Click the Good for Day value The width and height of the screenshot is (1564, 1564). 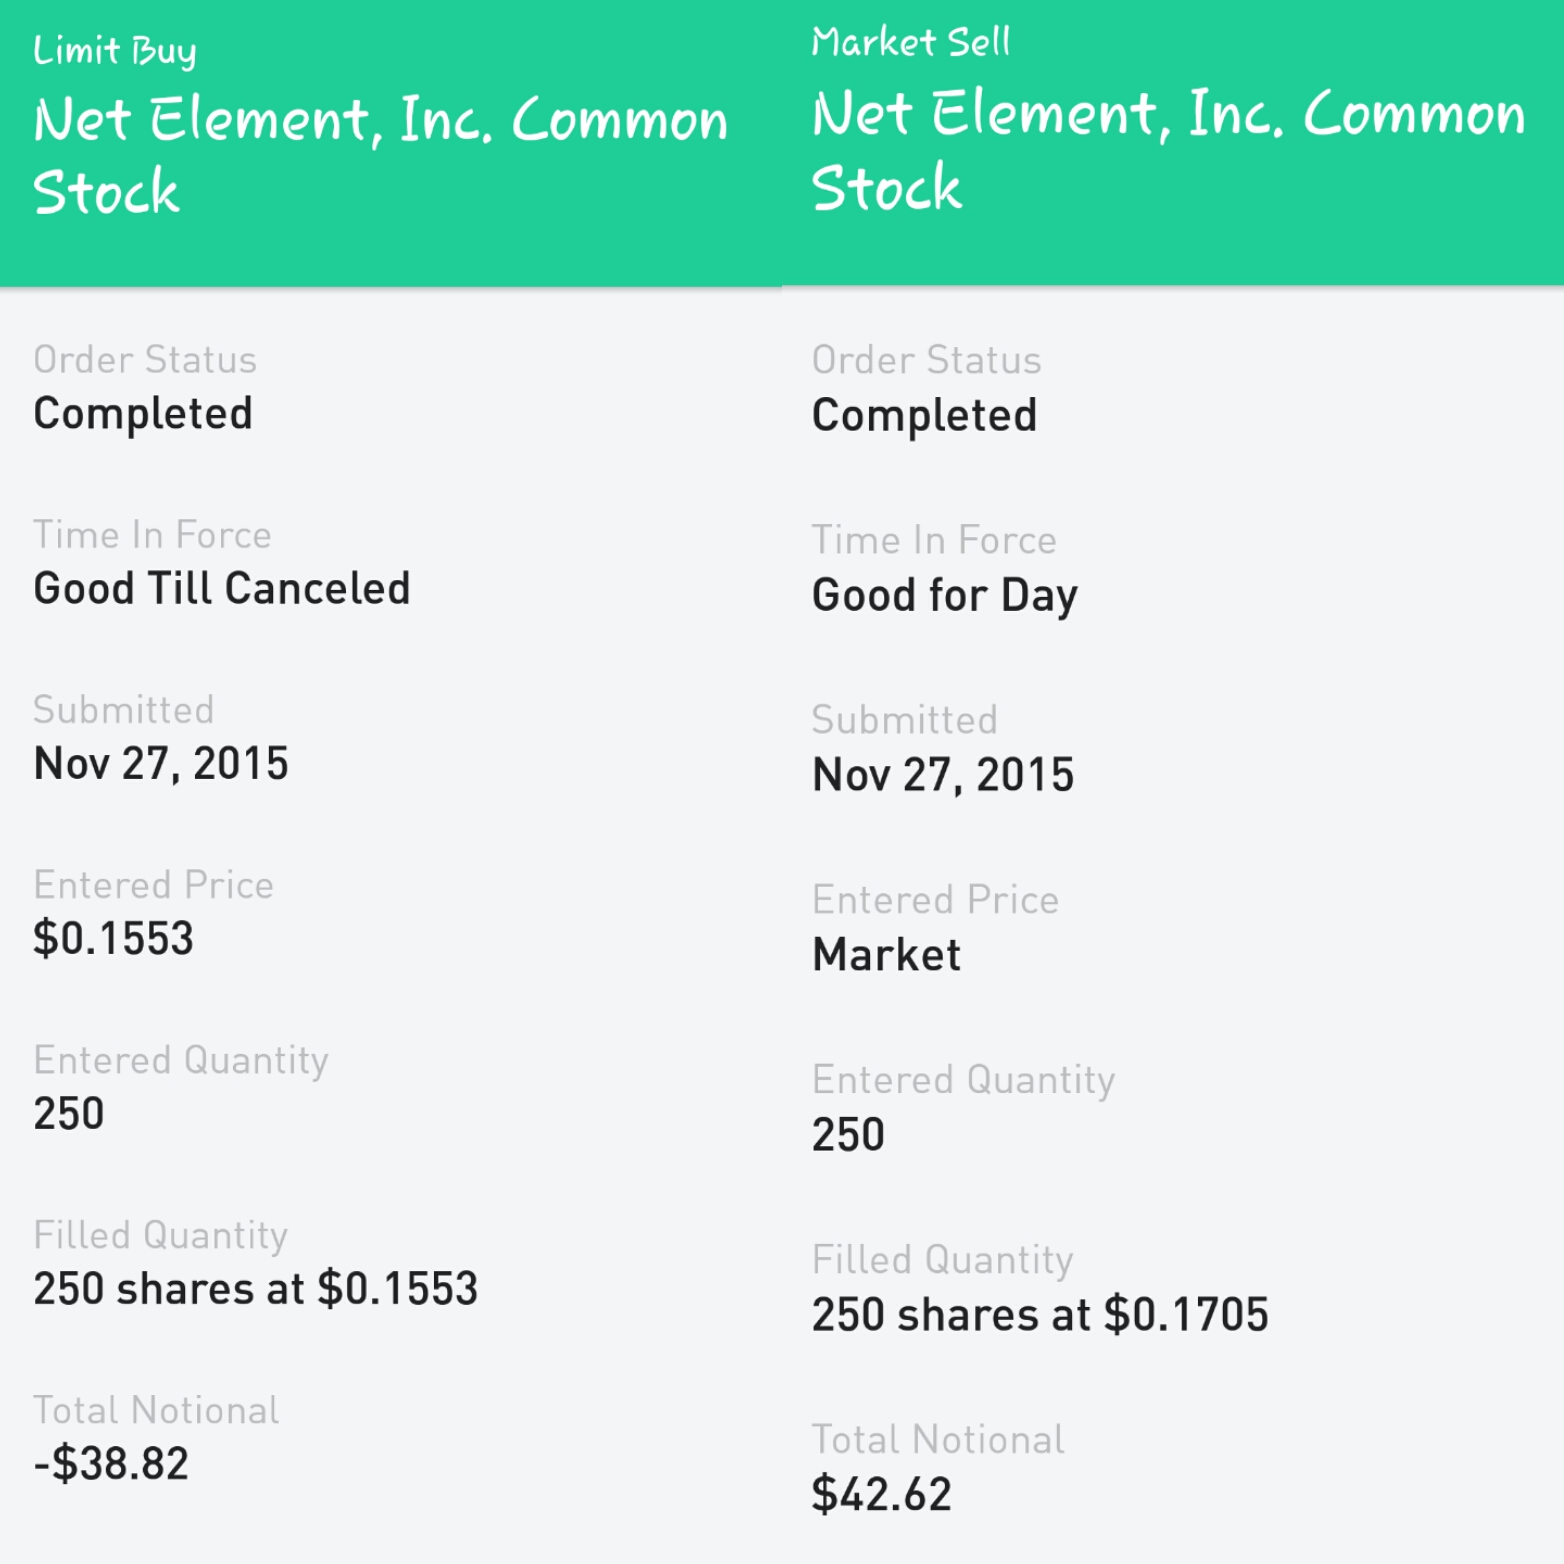tap(945, 596)
